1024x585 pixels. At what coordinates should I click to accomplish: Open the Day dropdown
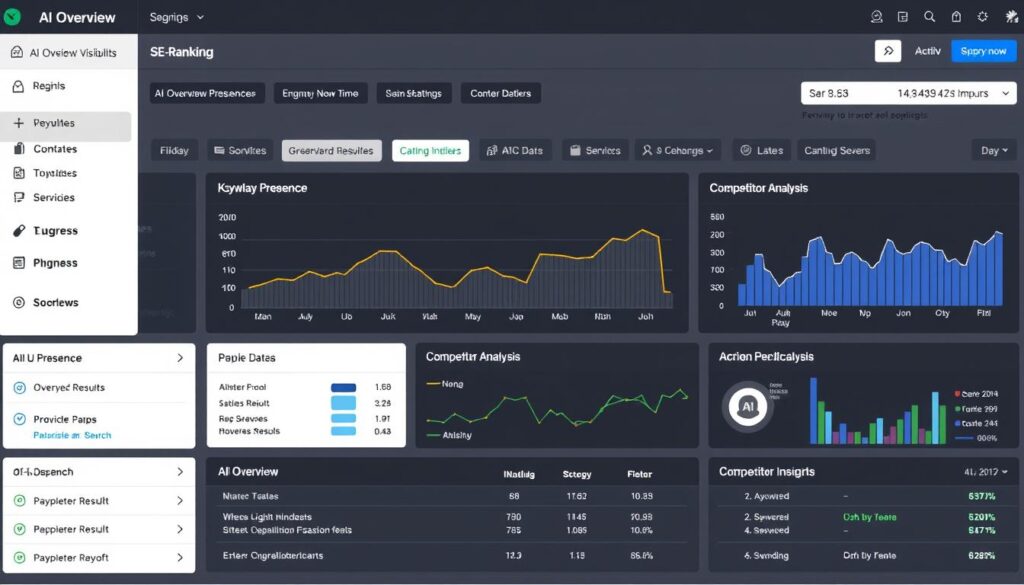coord(994,150)
